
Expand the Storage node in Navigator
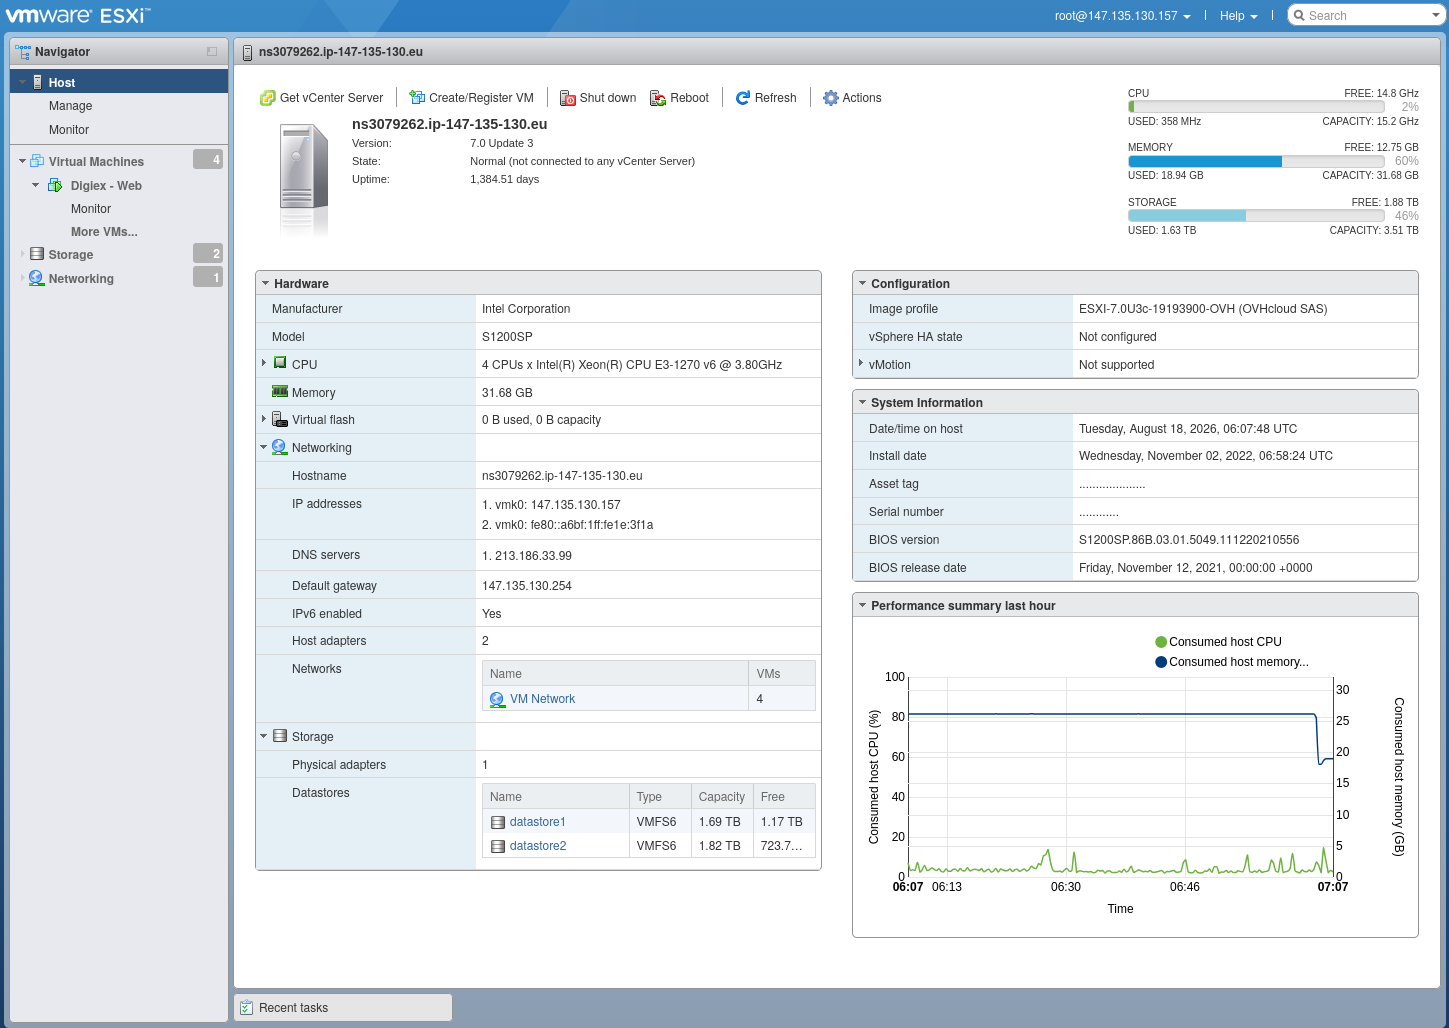pyautogui.click(x=22, y=254)
